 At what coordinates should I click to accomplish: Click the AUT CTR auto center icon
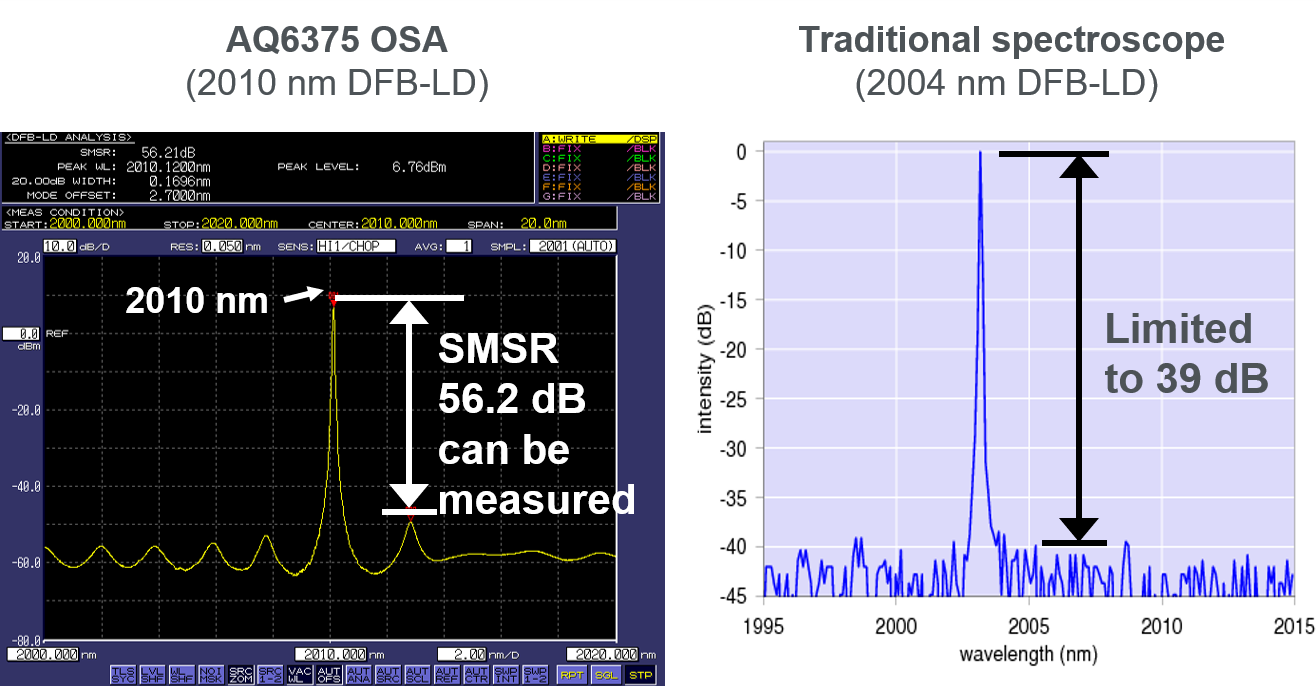pyautogui.click(x=476, y=675)
